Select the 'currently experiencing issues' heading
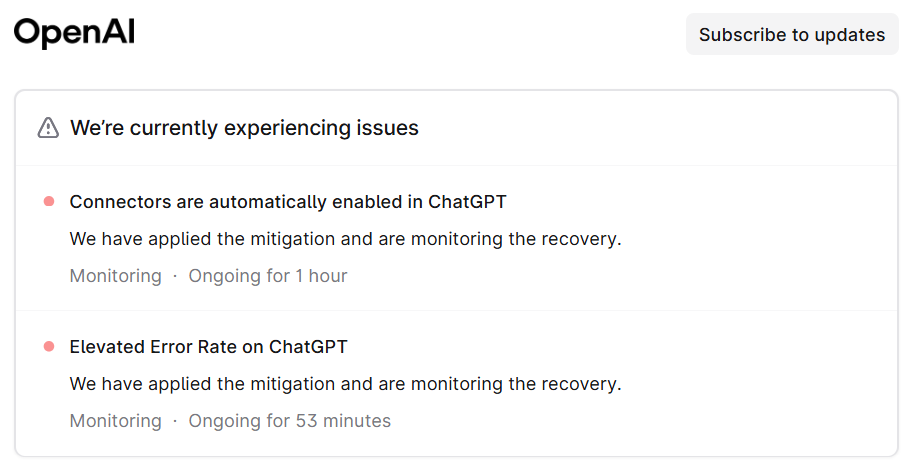This screenshot has width=916, height=463. 244,128
